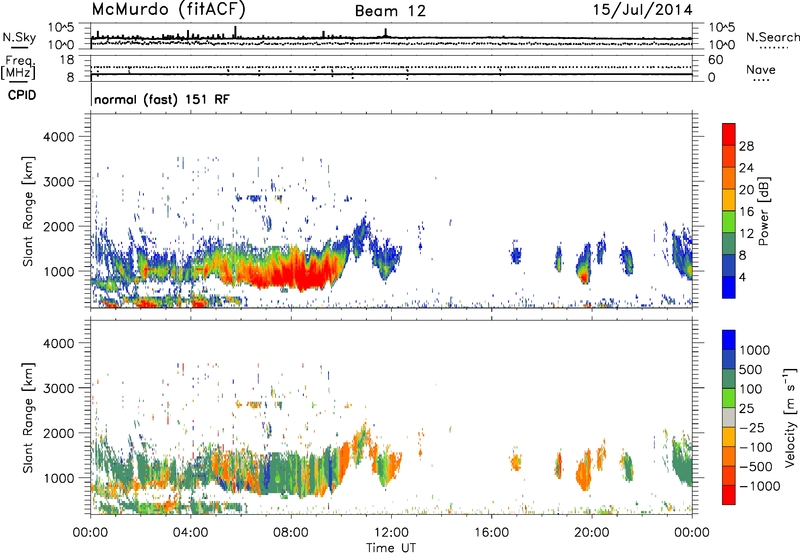
Task: Click the "28" value on power colorbar
Action: pyautogui.click(x=746, y=146)
